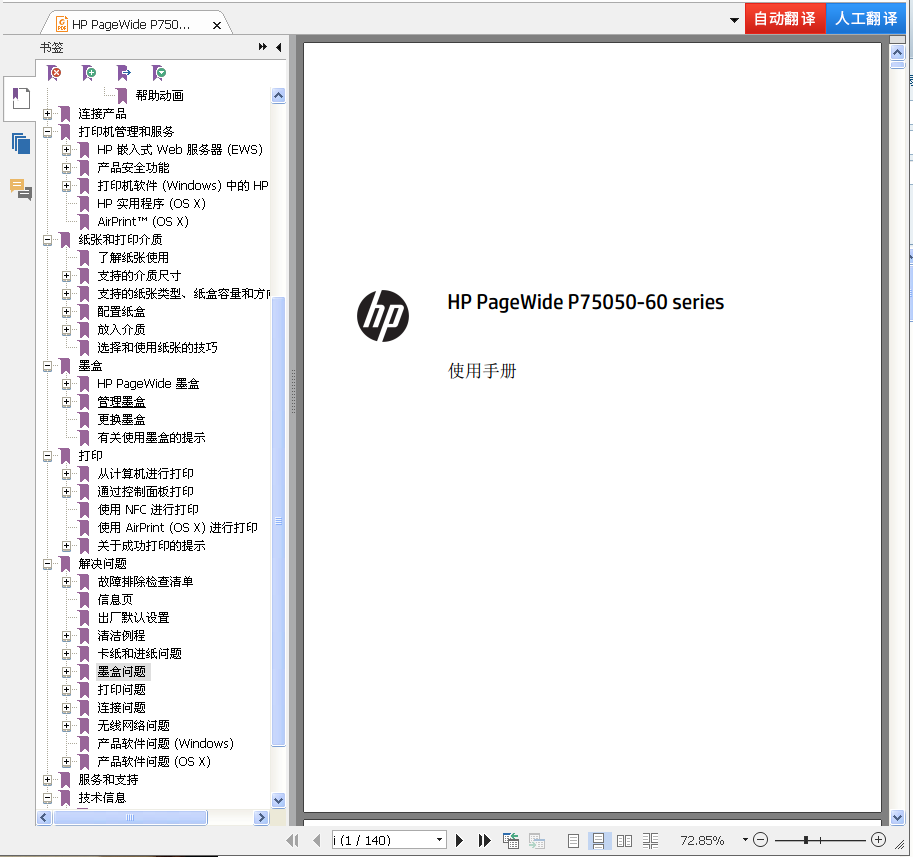This screenshot has width=913, height=857.
Task: Collapse the 墨盒 bookmark section
Action: pos(48,366)
